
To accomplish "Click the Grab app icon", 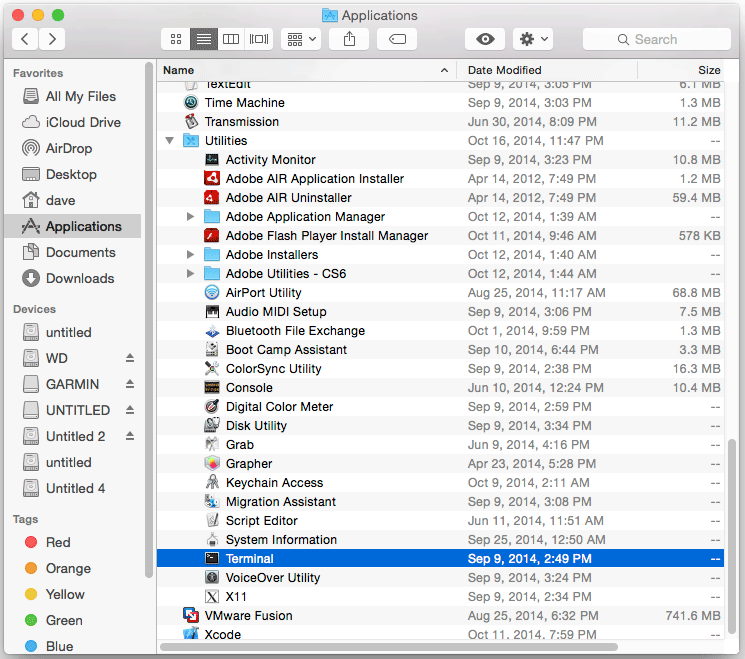I will pyautogui.click(x=212, y=445).
